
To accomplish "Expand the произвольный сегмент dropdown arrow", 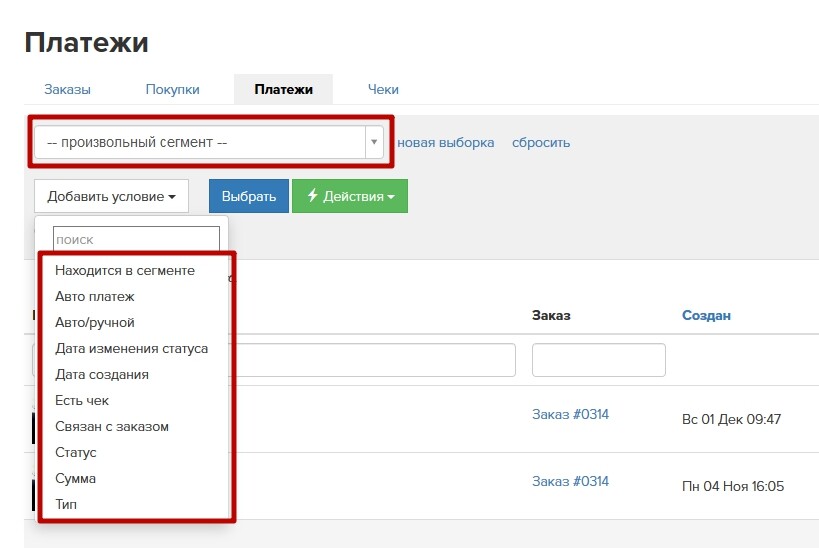I will 374,142.
